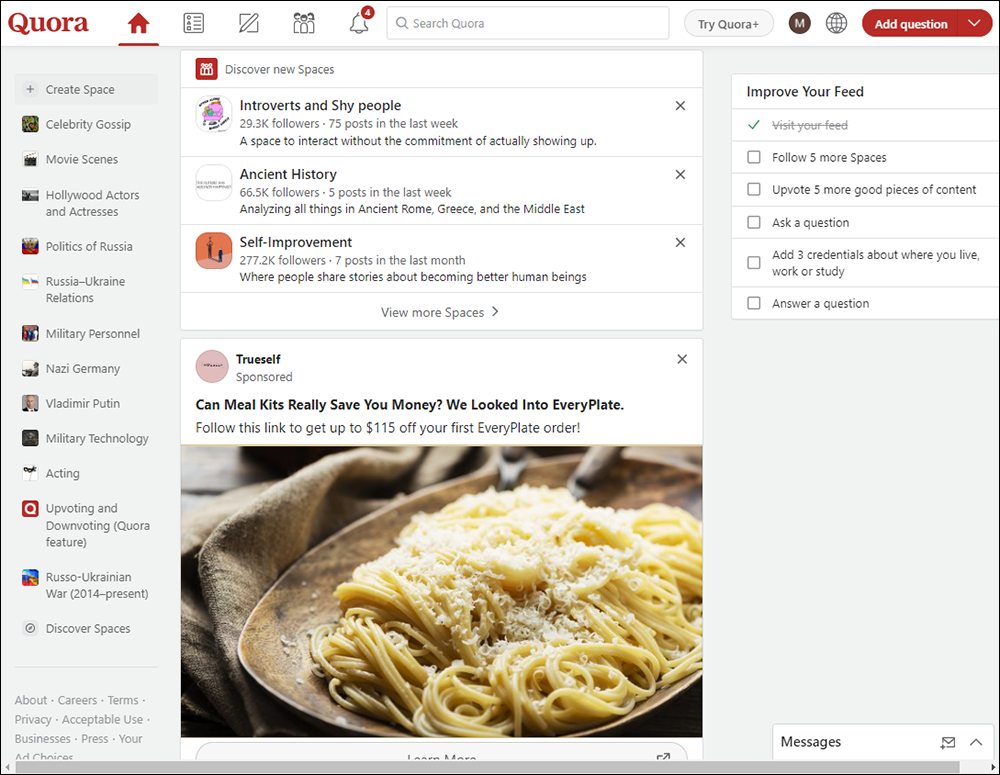Click the new message compose icon
The width and height of the screenshot is (1000, 775).
tap(948, 742)
